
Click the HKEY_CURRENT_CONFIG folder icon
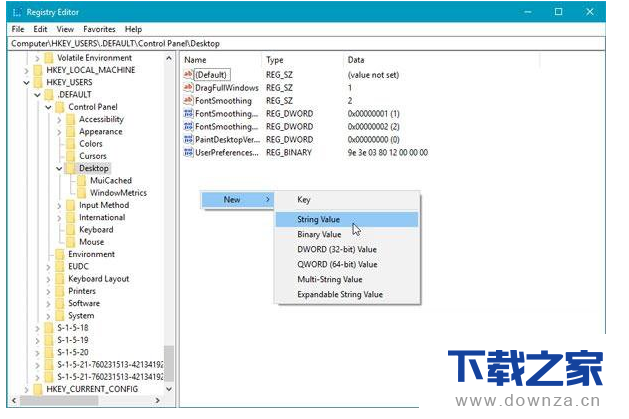click(x=38, y=389)
